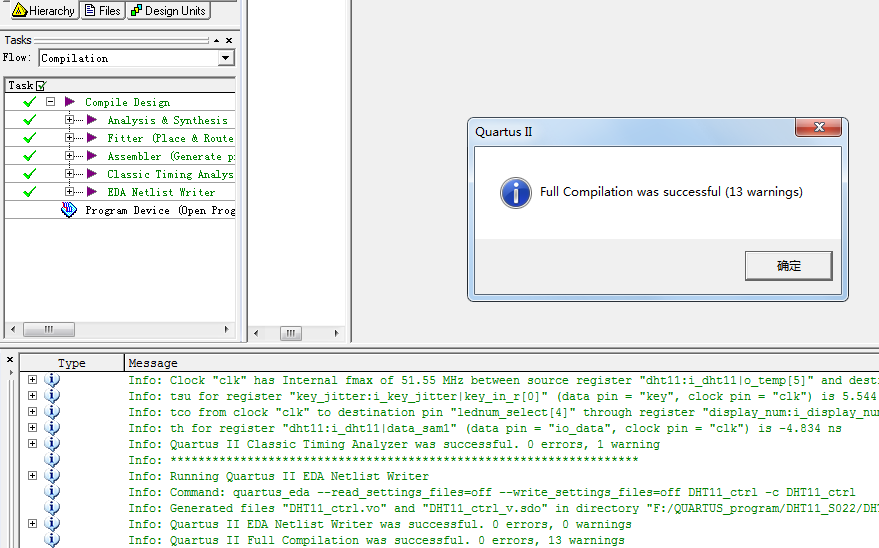The image size is (879, 548).
Task: Expand the Analysis & Synthesis task
Action: point(69,119)
